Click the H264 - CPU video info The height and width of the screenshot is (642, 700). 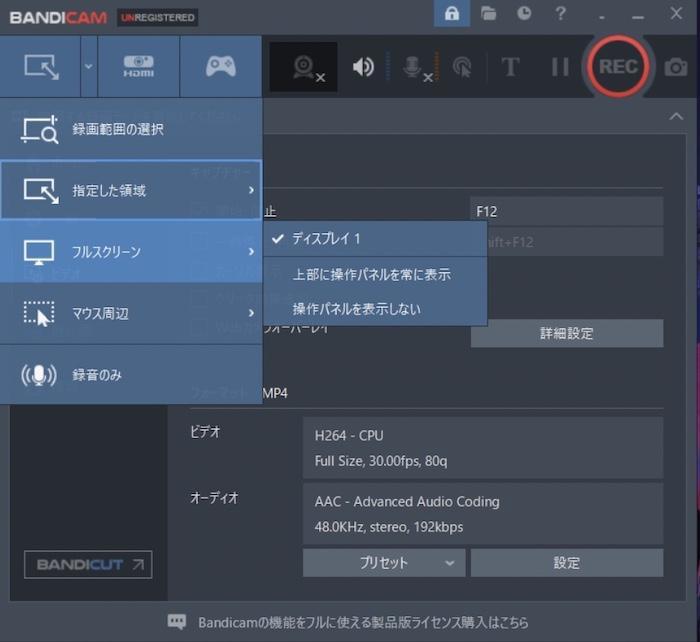point(349,436)
